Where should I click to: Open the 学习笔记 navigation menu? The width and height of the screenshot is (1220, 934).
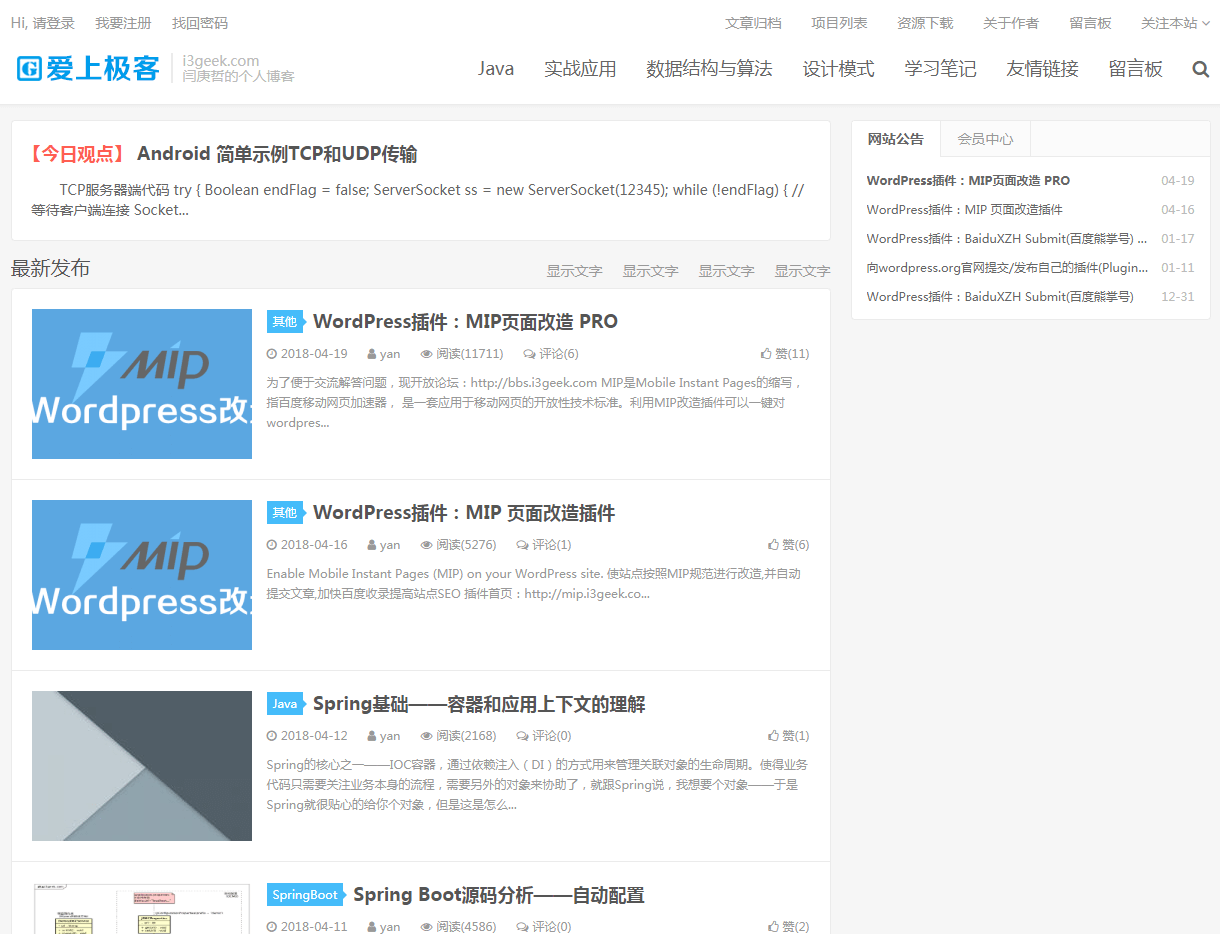tap(940, 69)
